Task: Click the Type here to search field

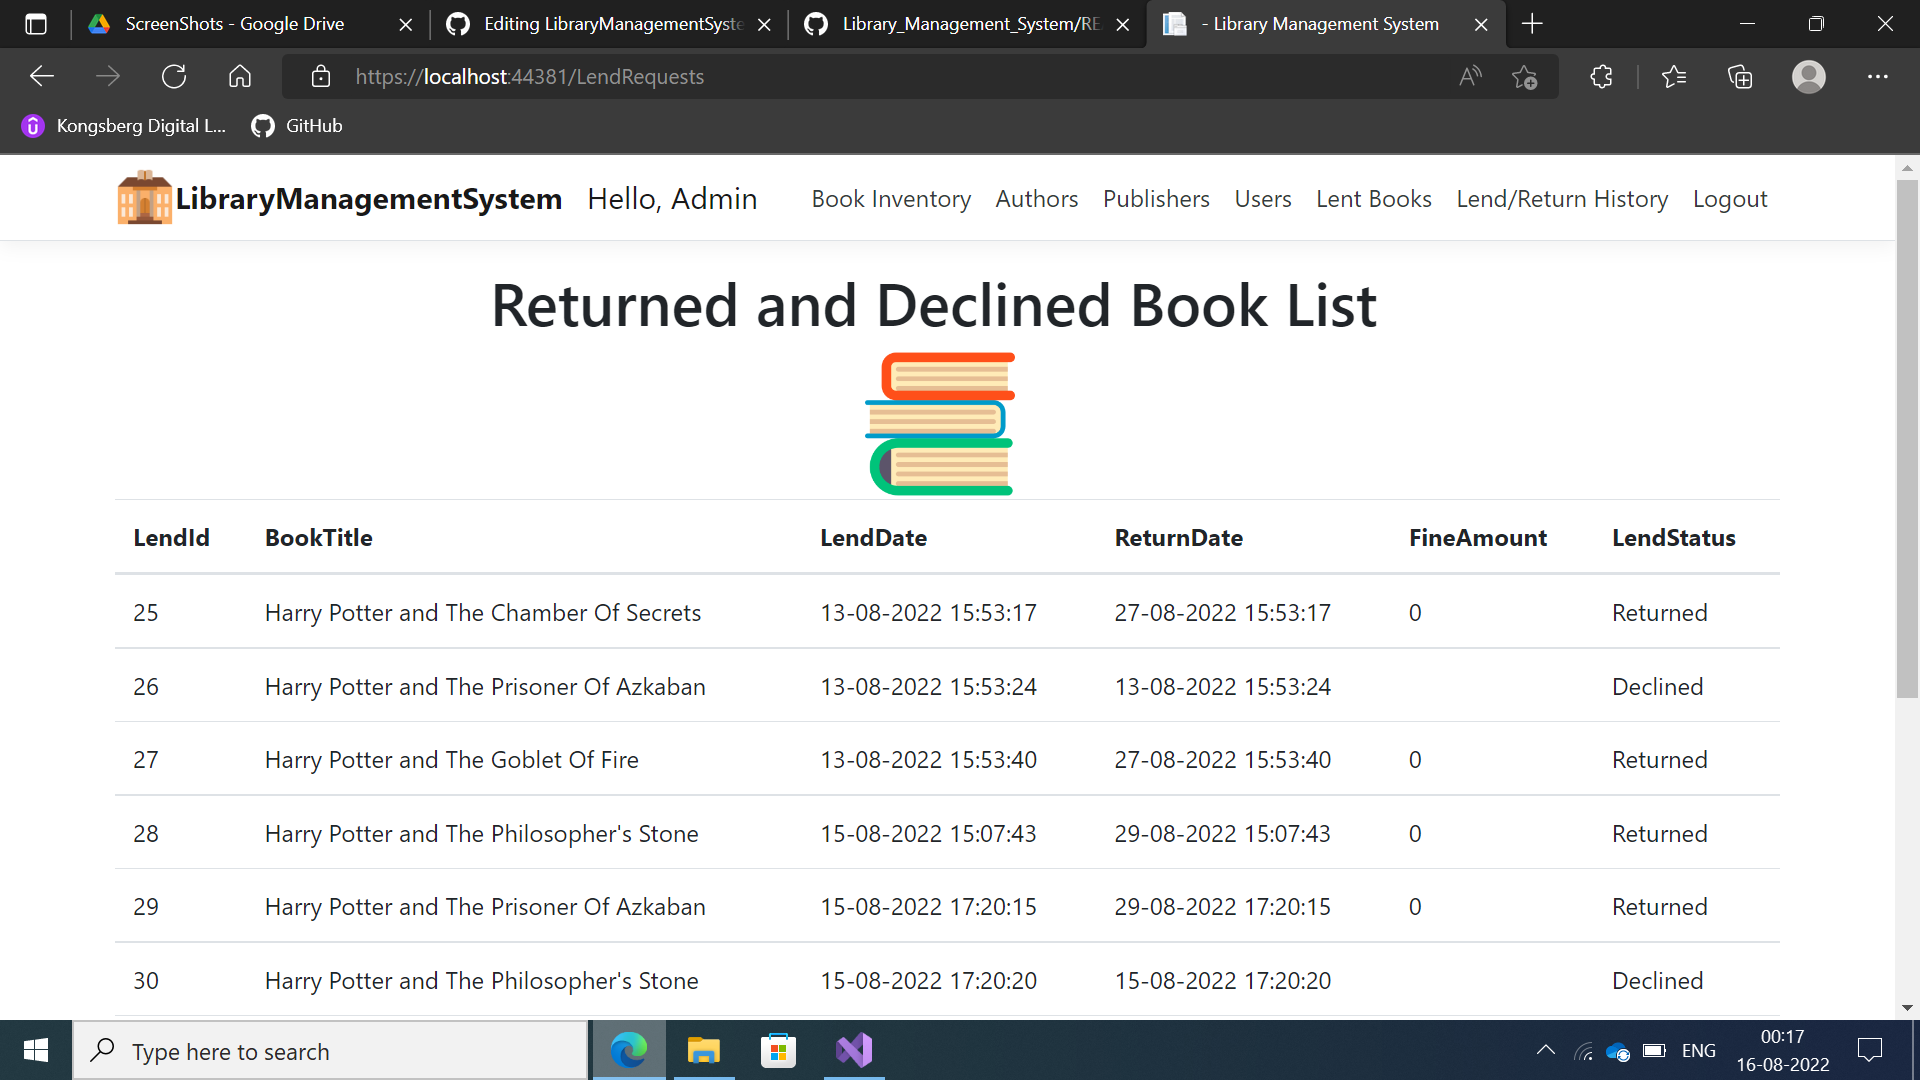Action: [330, 1050]
